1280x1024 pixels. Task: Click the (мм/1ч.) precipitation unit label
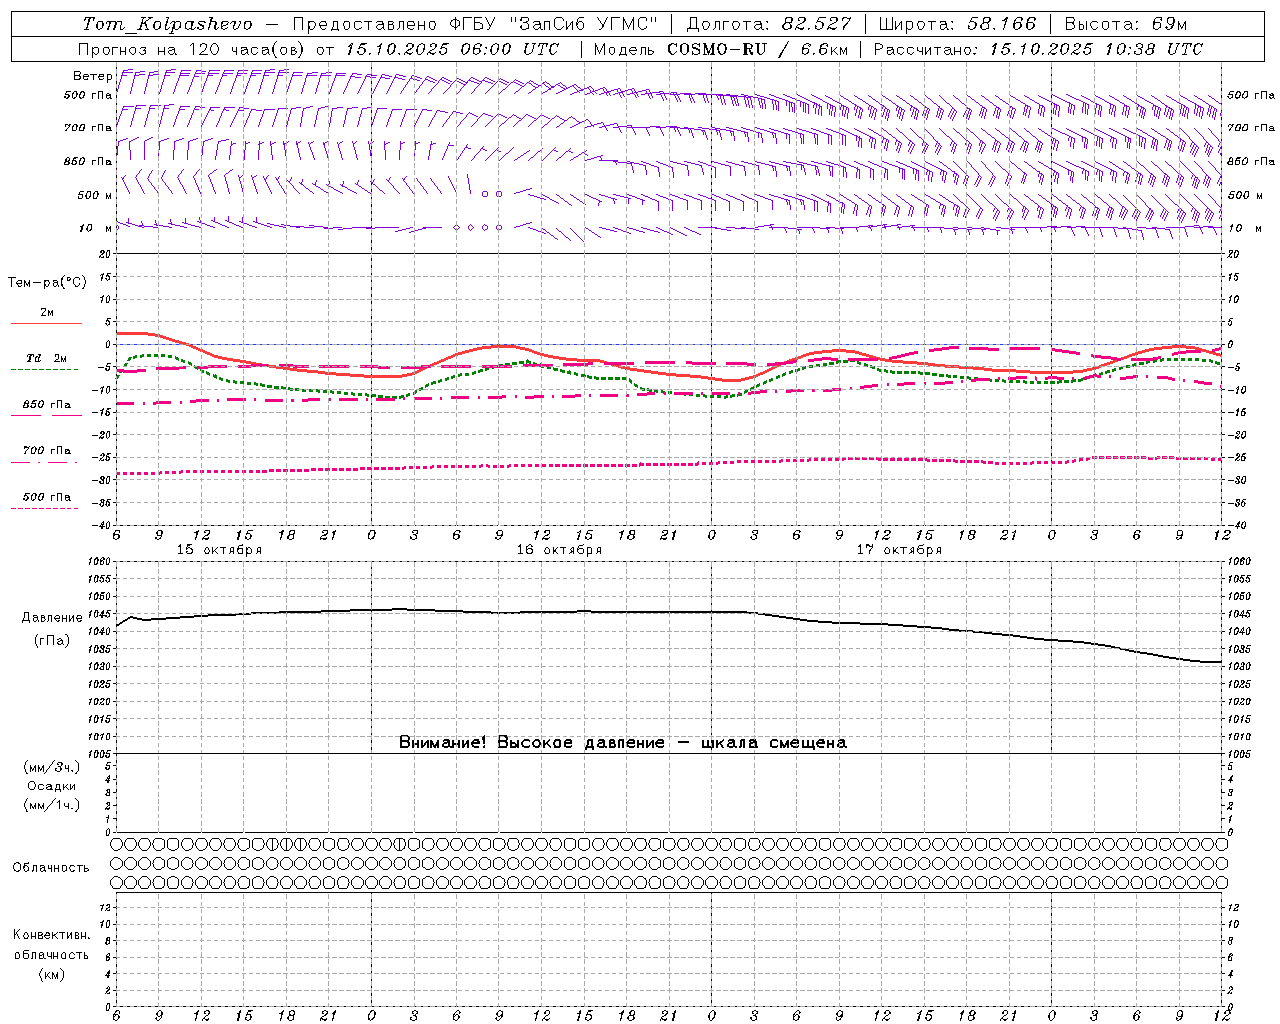[52, 805]
